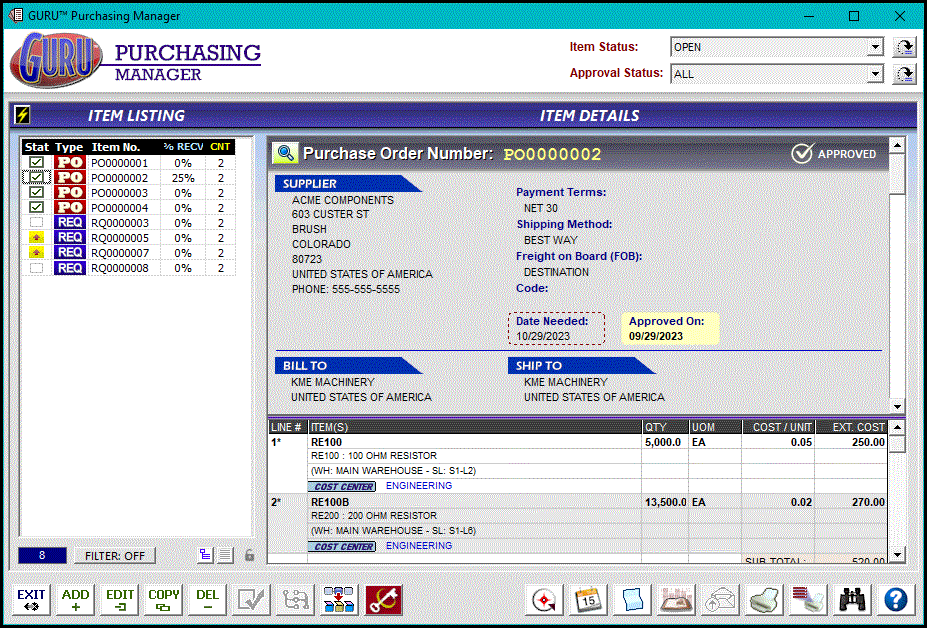Click the binoculars search icon
The height and width of the screenshot is (634, 935).
(x=853, y=601)
